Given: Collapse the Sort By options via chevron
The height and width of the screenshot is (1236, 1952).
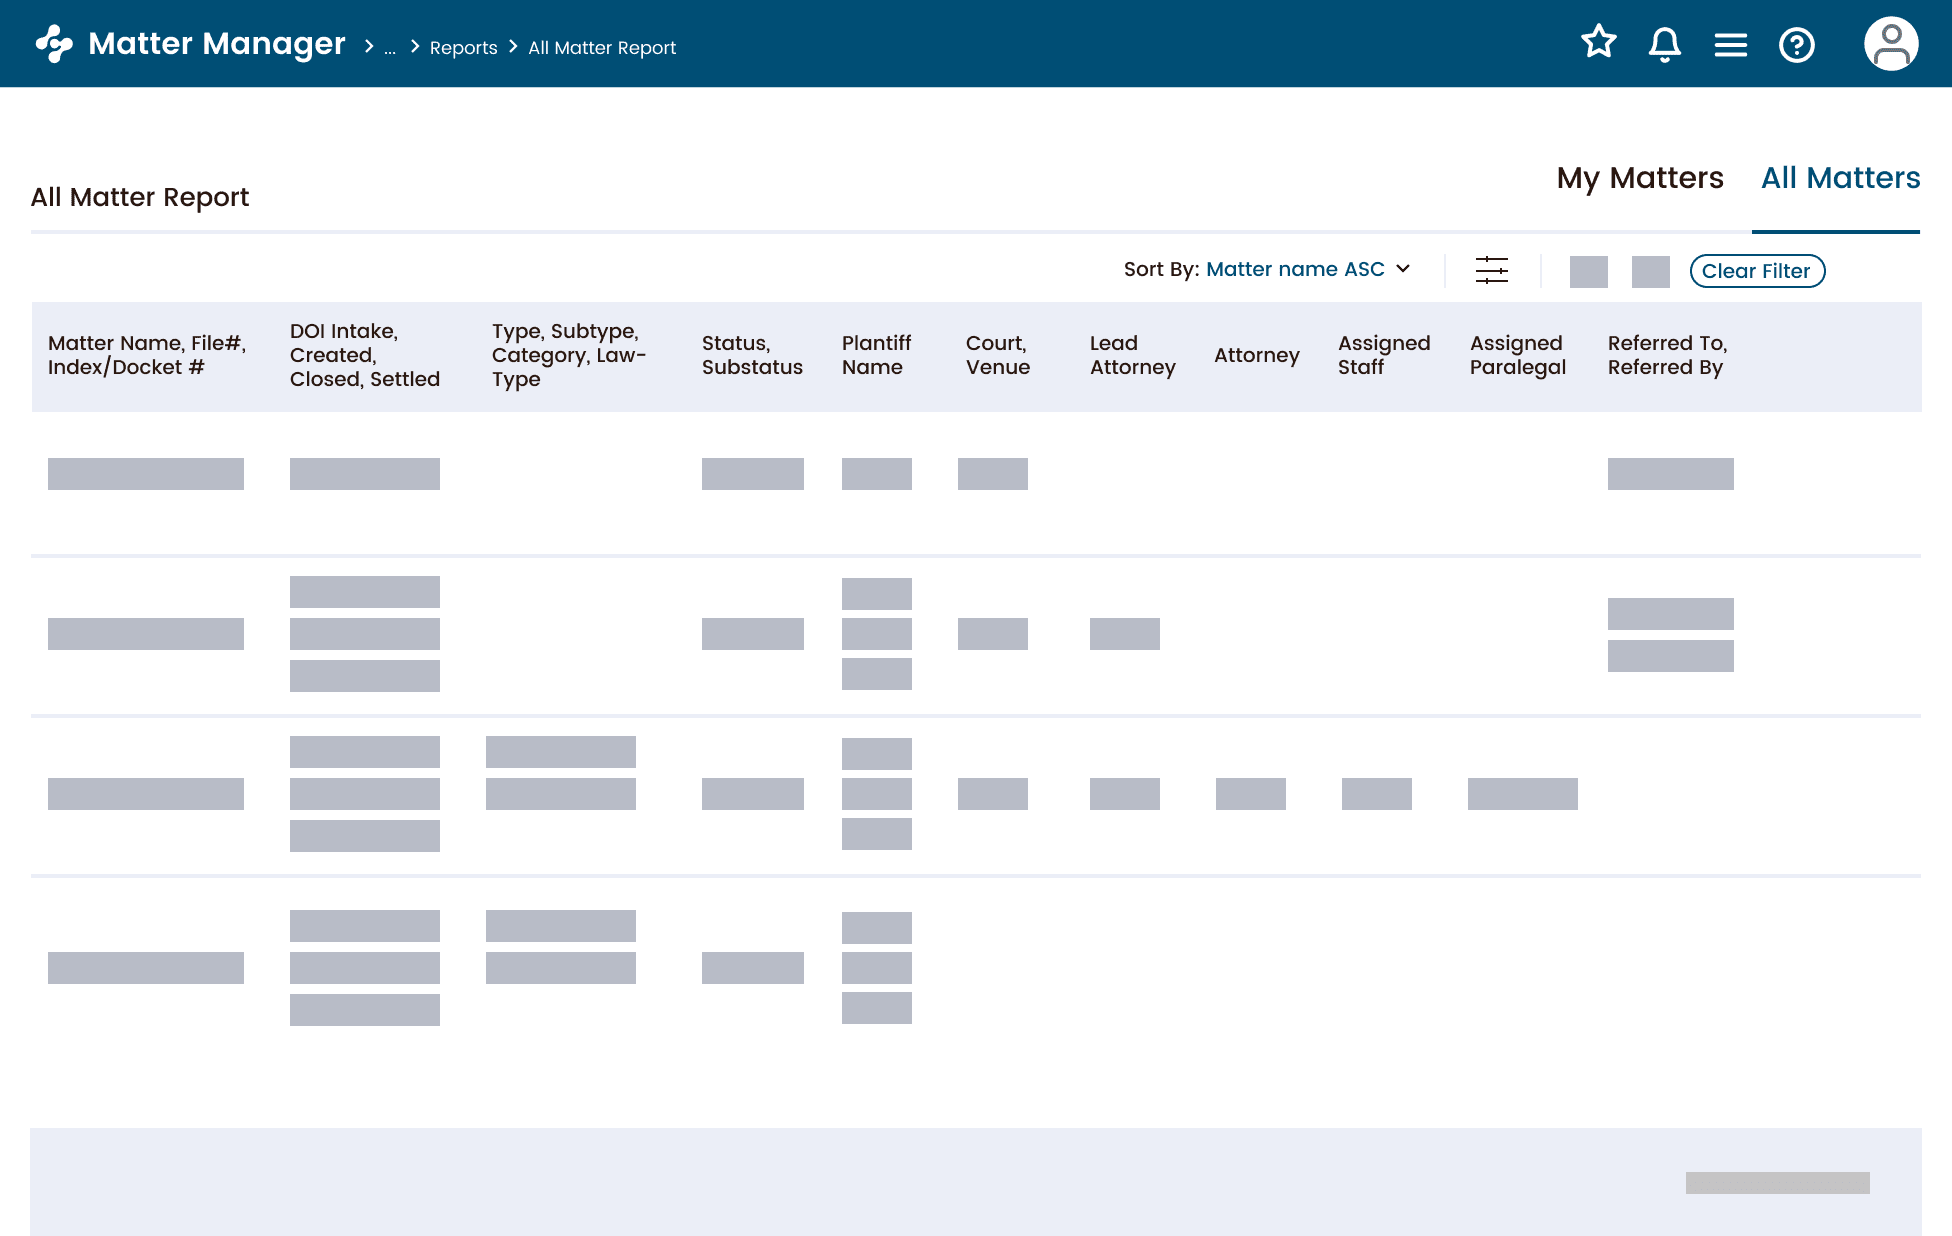Looking at the screenshot, I should click(1404, 269).
